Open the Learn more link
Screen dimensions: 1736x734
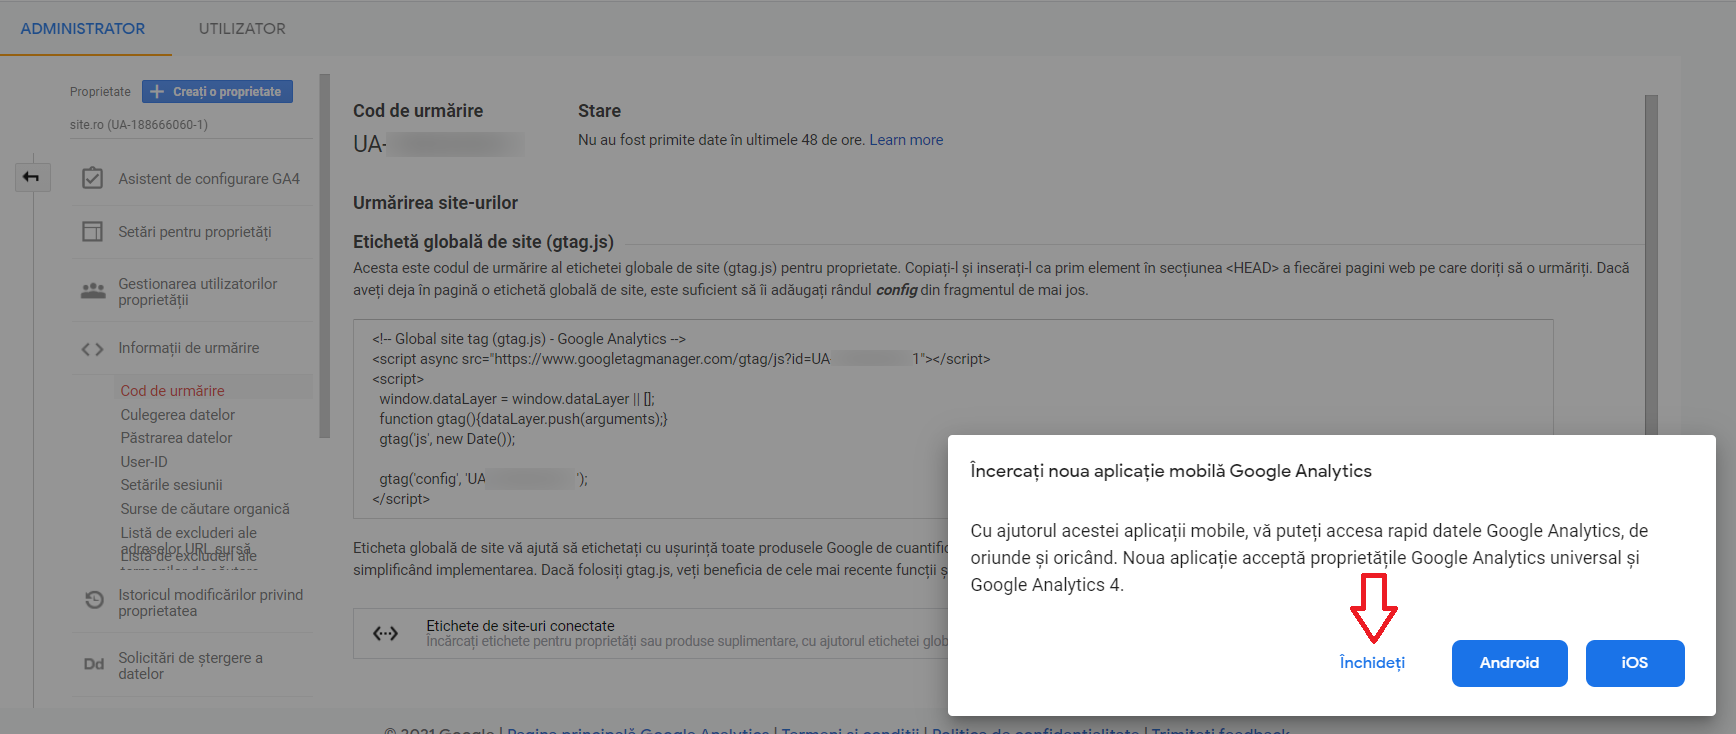pyautogui.click(x=905, y=140)
